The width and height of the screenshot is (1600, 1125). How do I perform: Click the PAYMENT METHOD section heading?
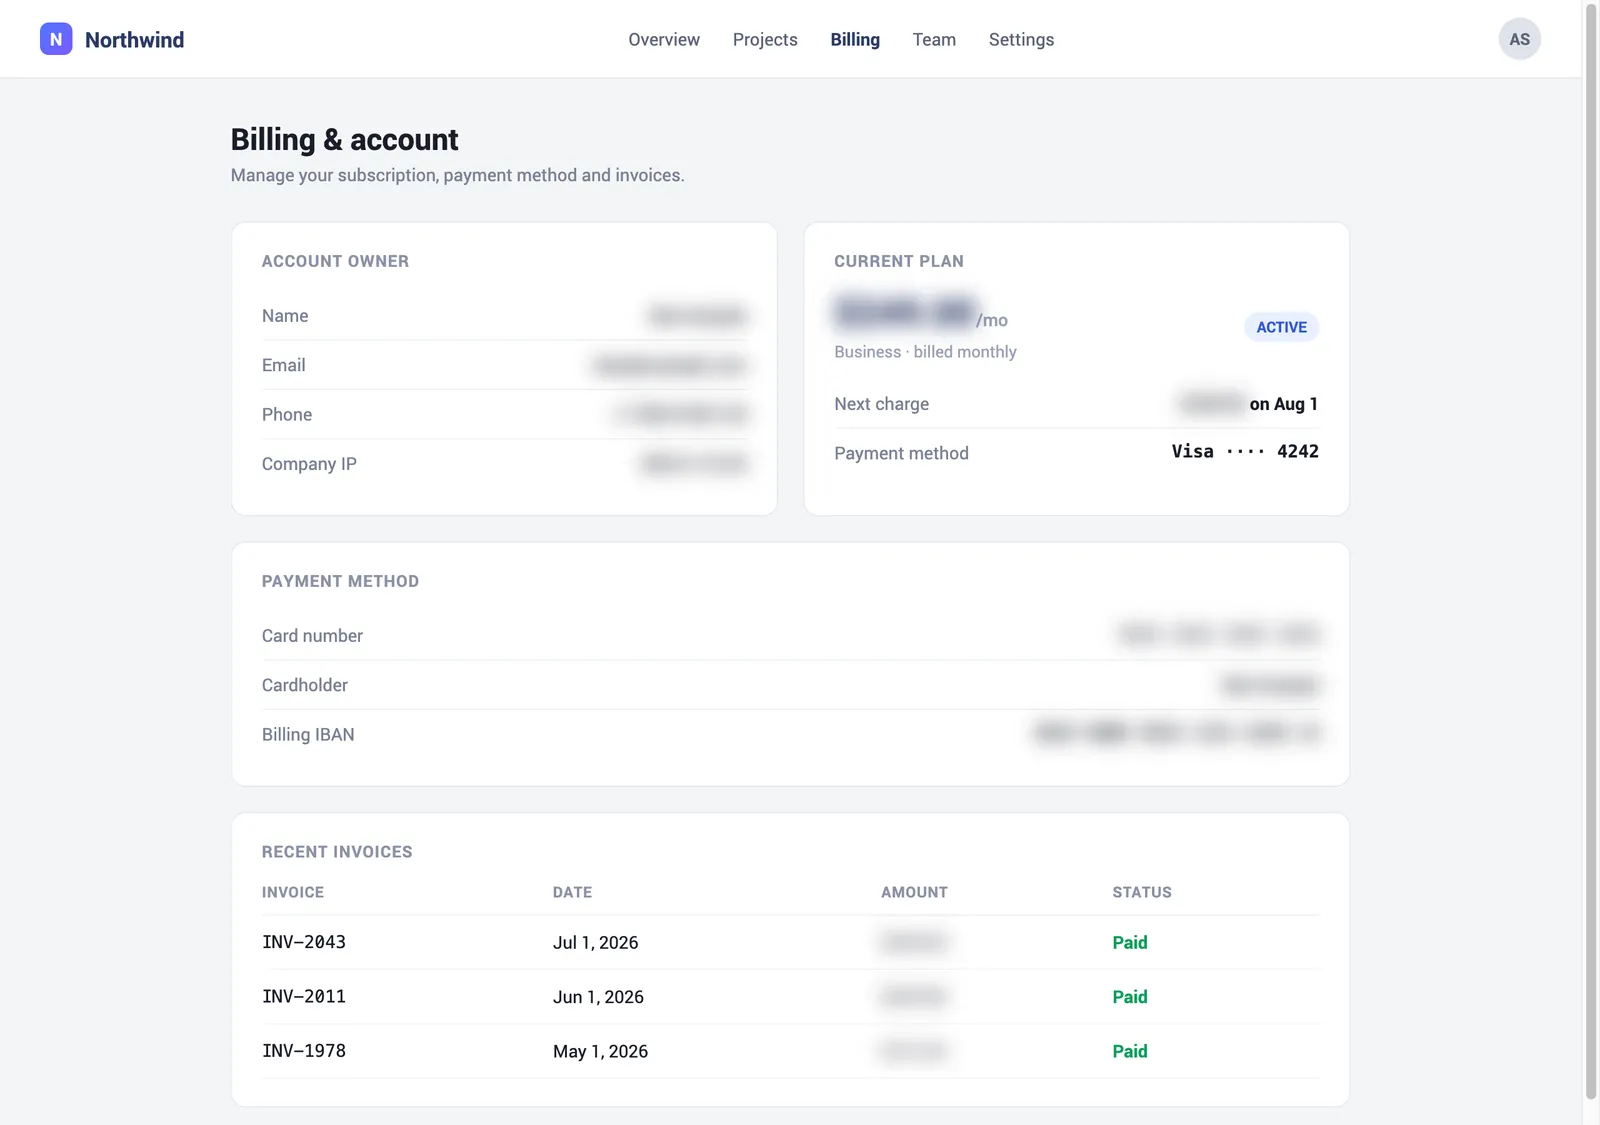[340, 581]
